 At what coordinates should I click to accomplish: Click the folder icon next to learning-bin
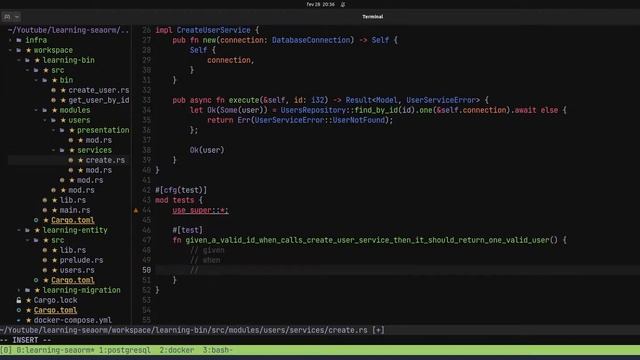coord(27,60)
